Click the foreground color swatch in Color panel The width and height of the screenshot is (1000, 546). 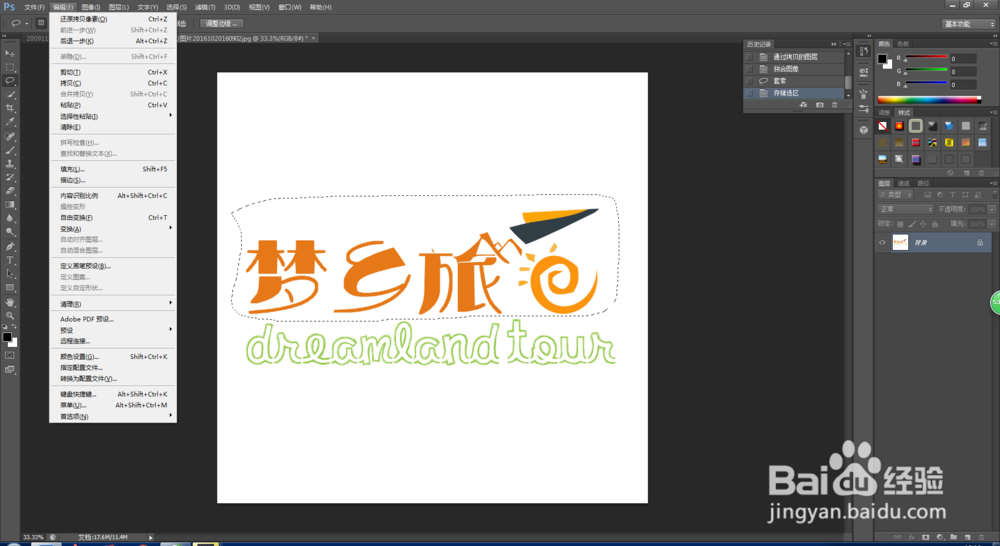click(882, 59)
